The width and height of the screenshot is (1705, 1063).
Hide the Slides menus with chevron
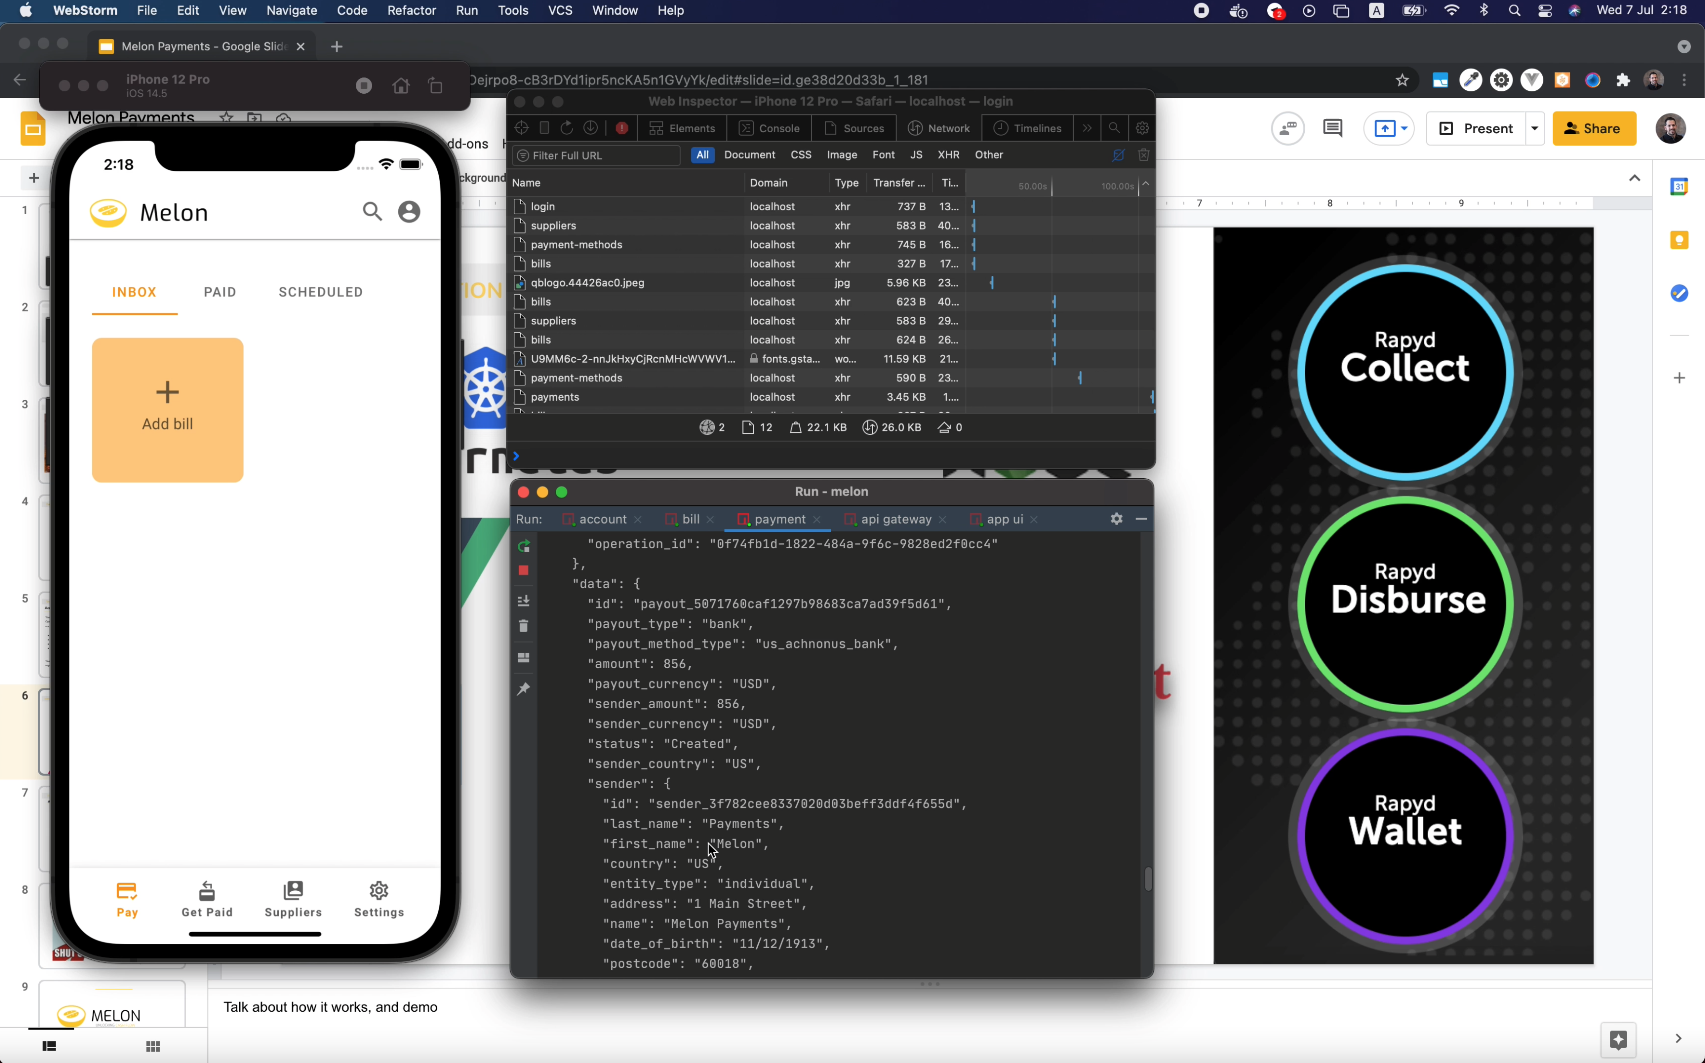coord(1634,178)
